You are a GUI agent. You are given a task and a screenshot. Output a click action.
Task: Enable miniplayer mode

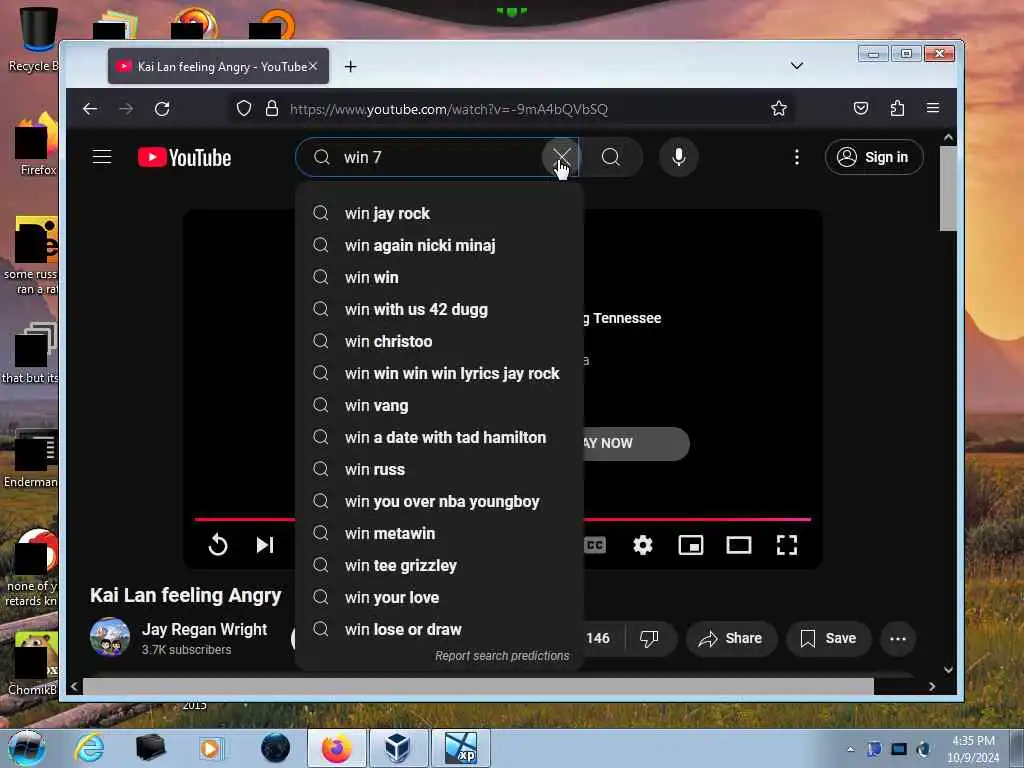[690, 545]
